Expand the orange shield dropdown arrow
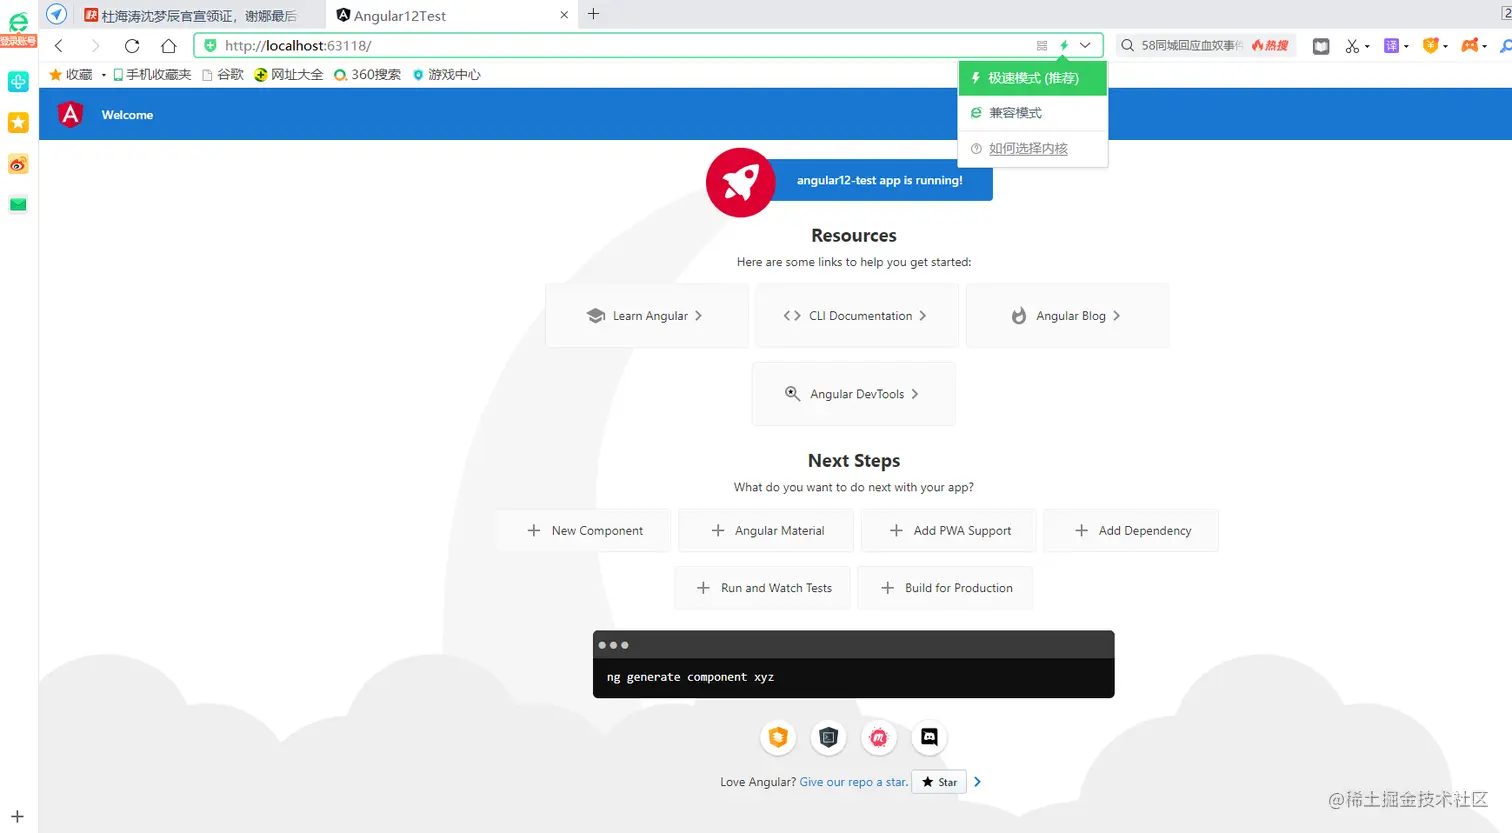The image size is (1512, 833). point(1445,47)
